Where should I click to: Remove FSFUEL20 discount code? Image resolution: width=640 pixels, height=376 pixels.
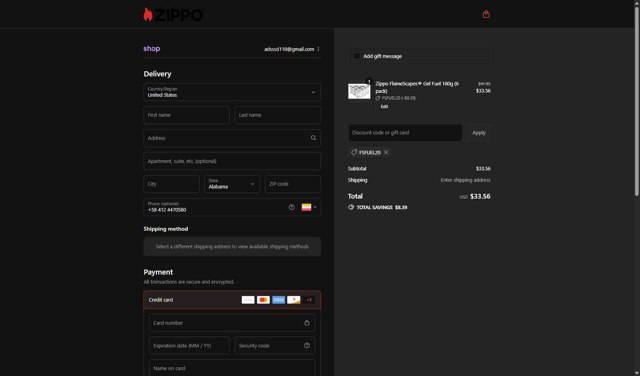(x=386, y=152)
